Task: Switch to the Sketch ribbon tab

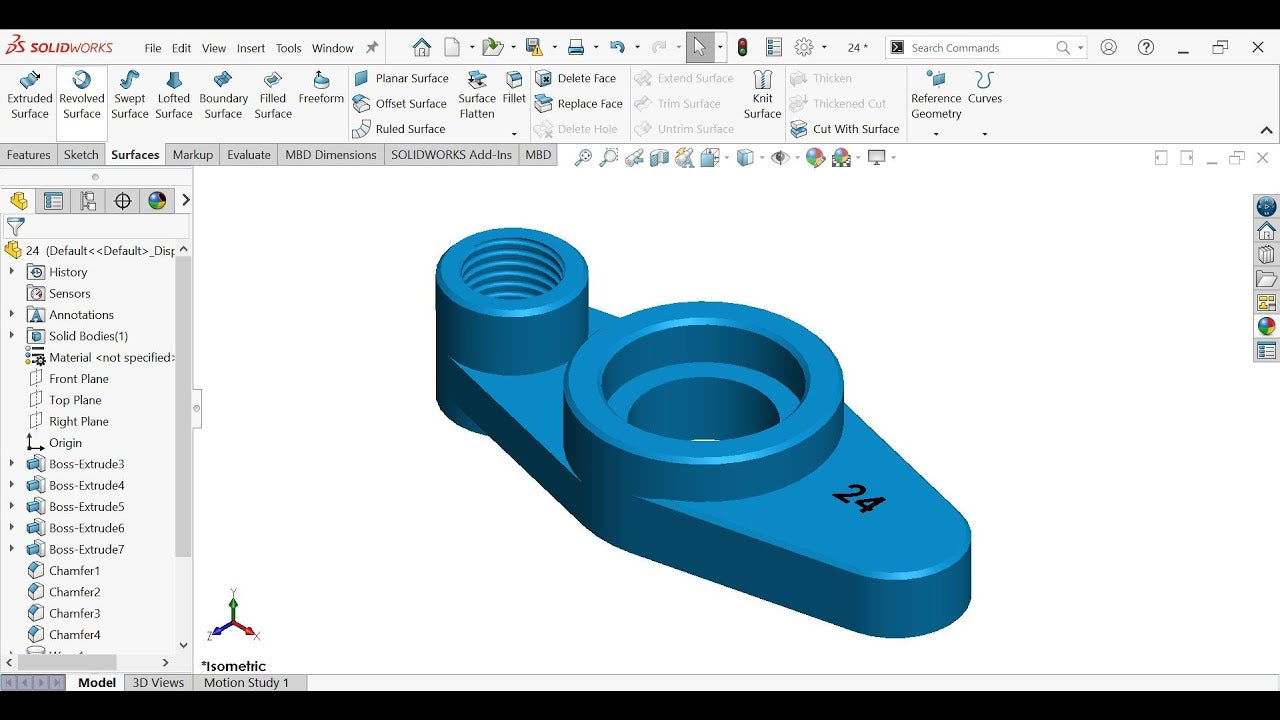Action: (81, 155)
